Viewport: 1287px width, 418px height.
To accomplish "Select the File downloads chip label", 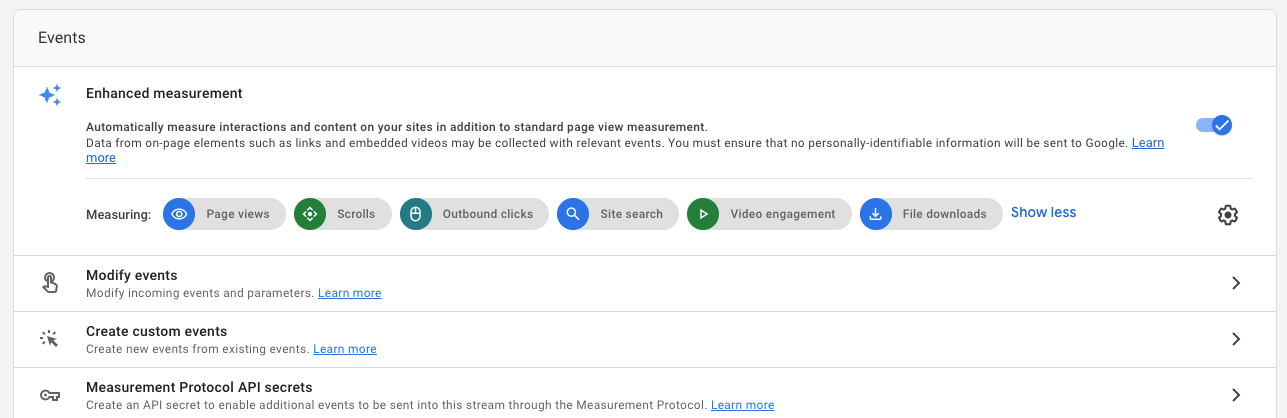I will [x=945, y=214].
